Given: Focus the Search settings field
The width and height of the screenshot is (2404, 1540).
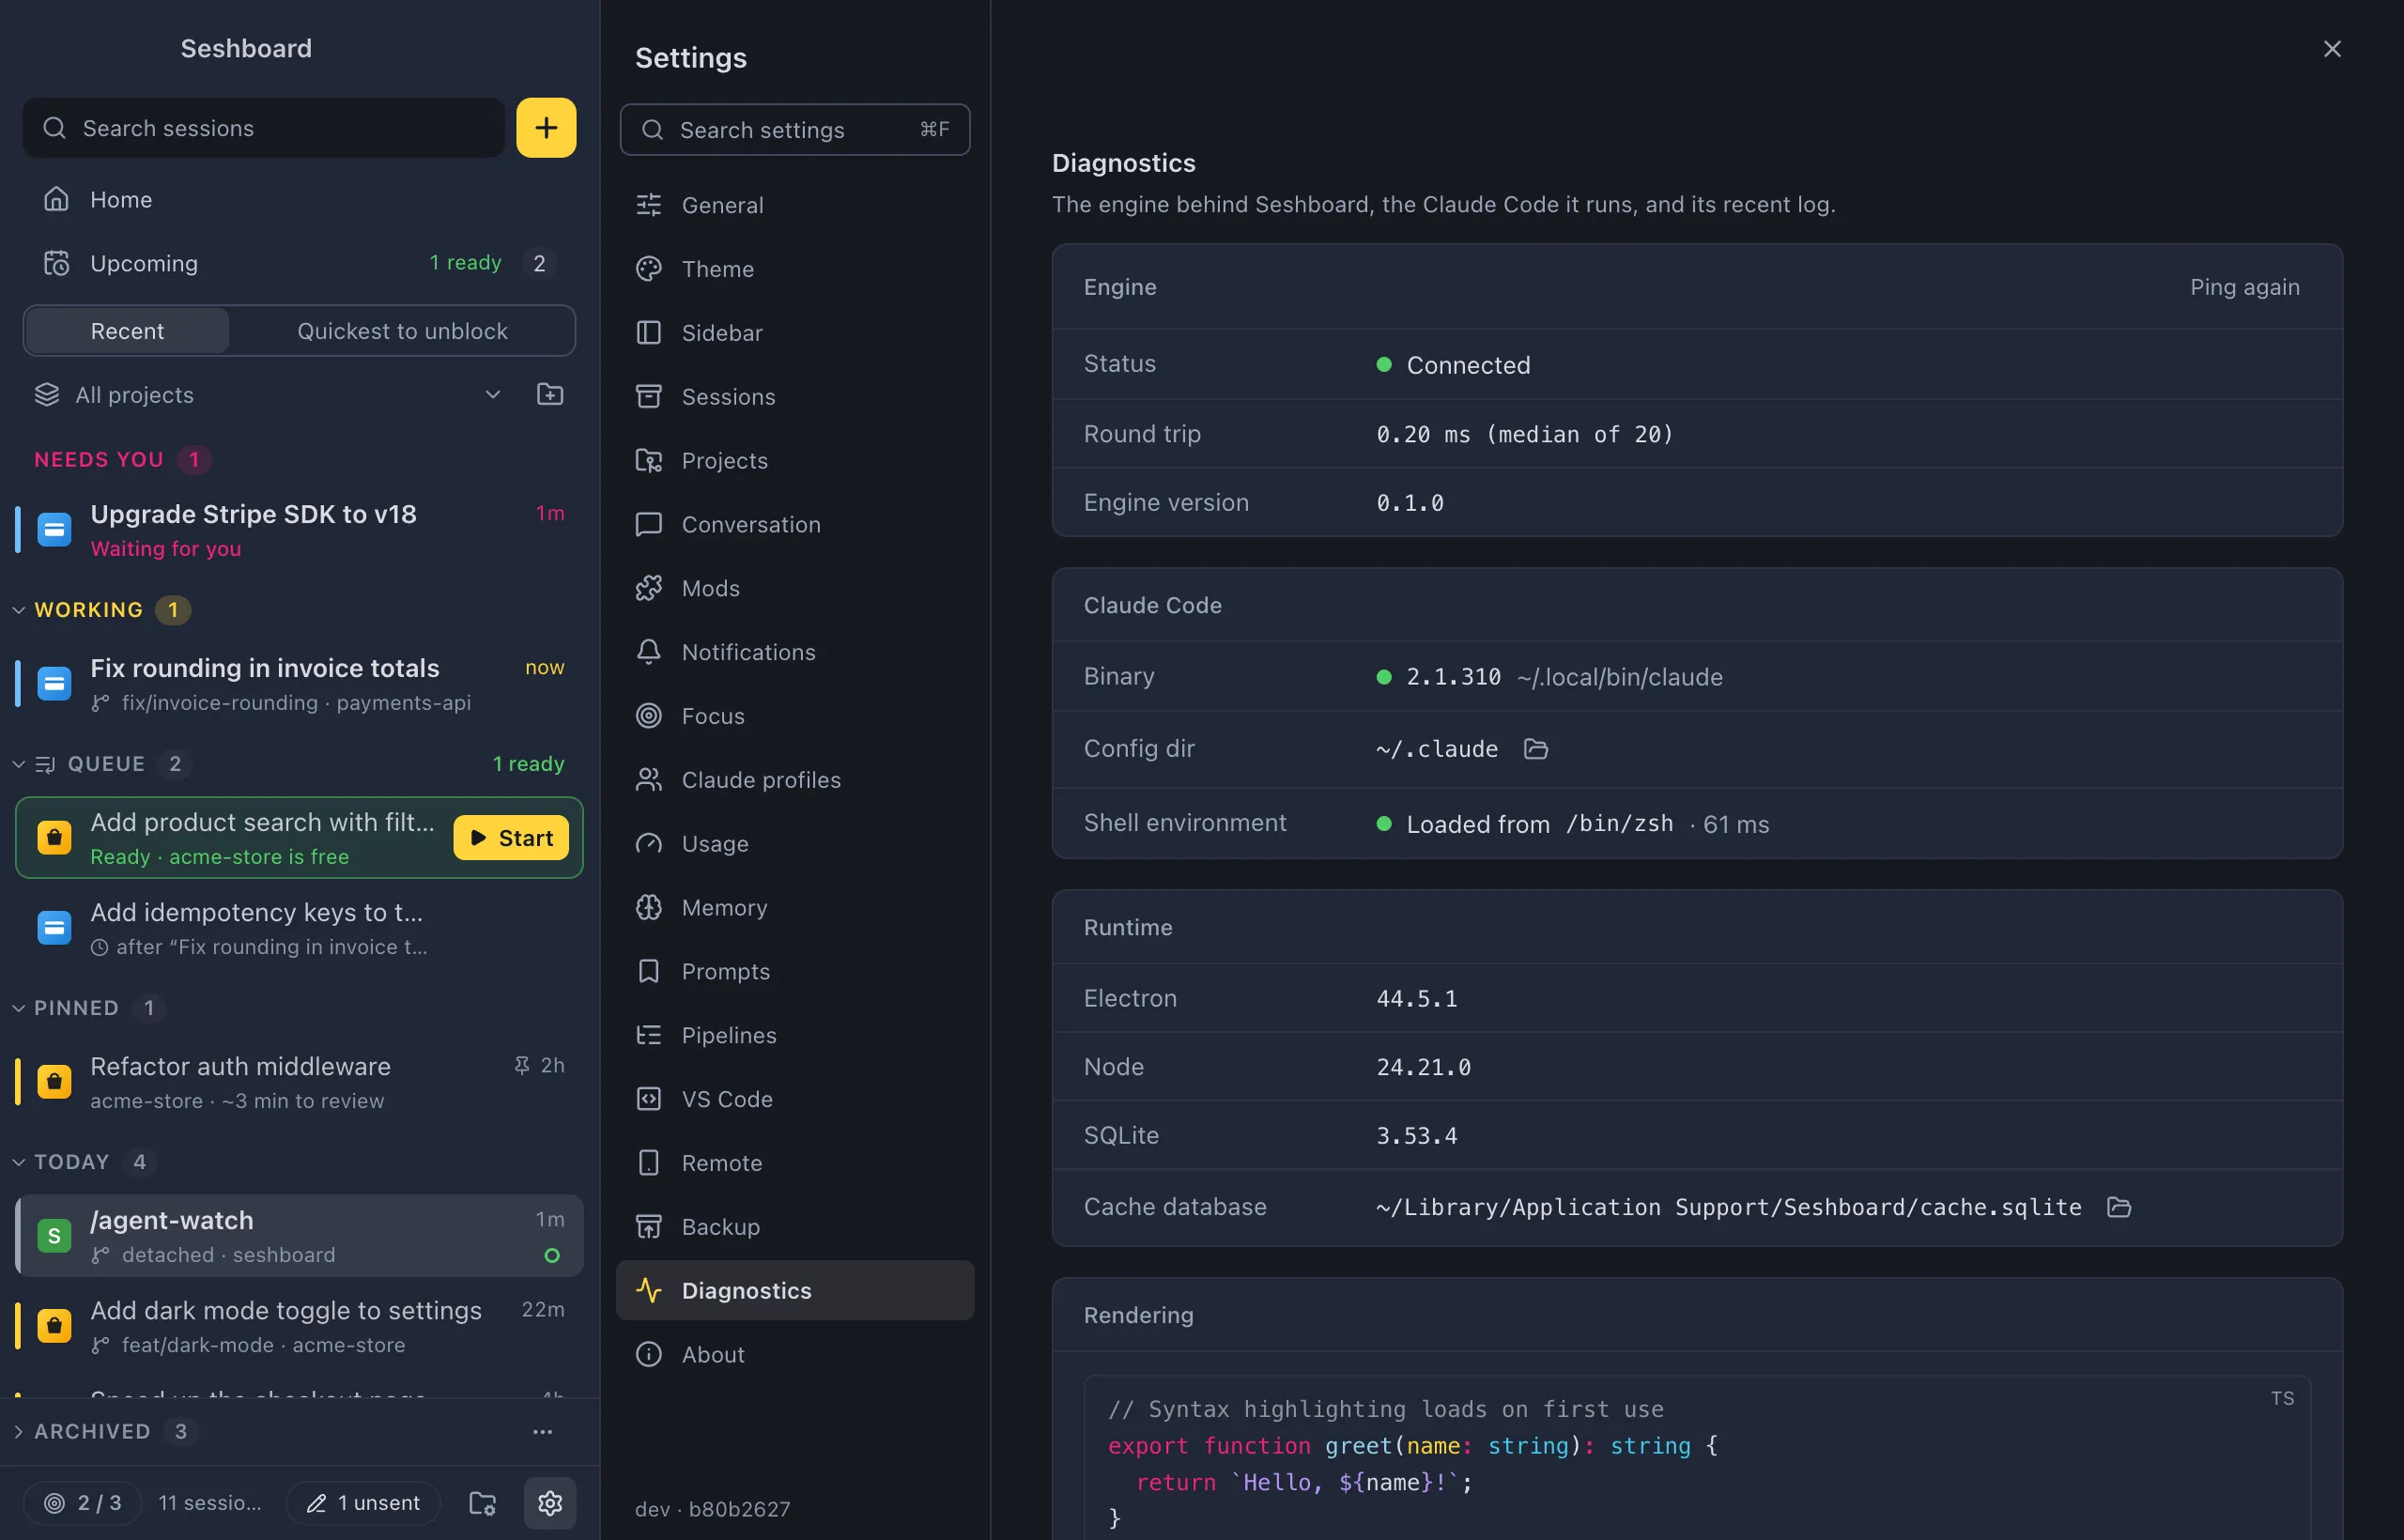Looking at the screenshot, I should point(795,130).
